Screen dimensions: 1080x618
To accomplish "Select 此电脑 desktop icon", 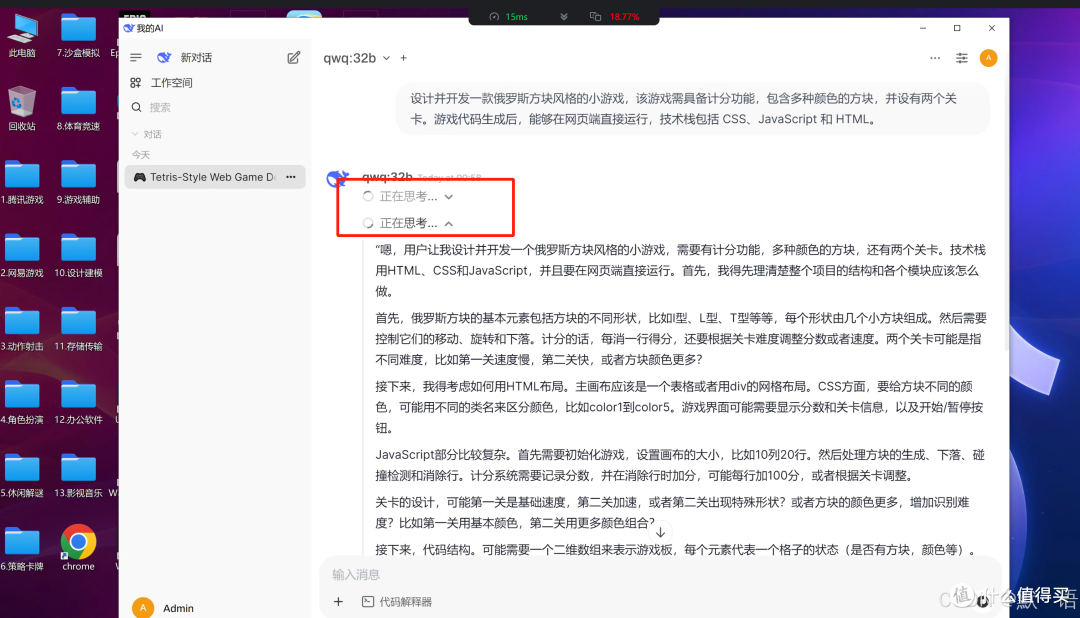I will [x=22, y=36].
